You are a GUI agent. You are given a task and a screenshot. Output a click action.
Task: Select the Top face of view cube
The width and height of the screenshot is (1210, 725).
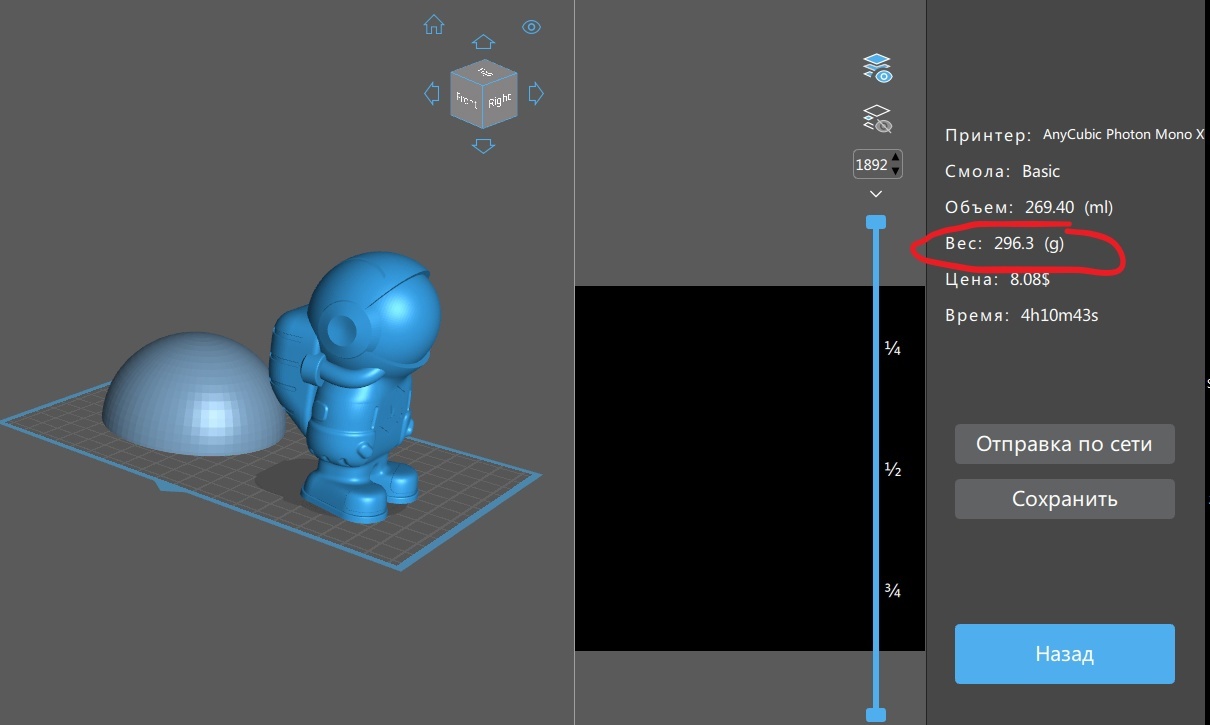click(484, 71)
